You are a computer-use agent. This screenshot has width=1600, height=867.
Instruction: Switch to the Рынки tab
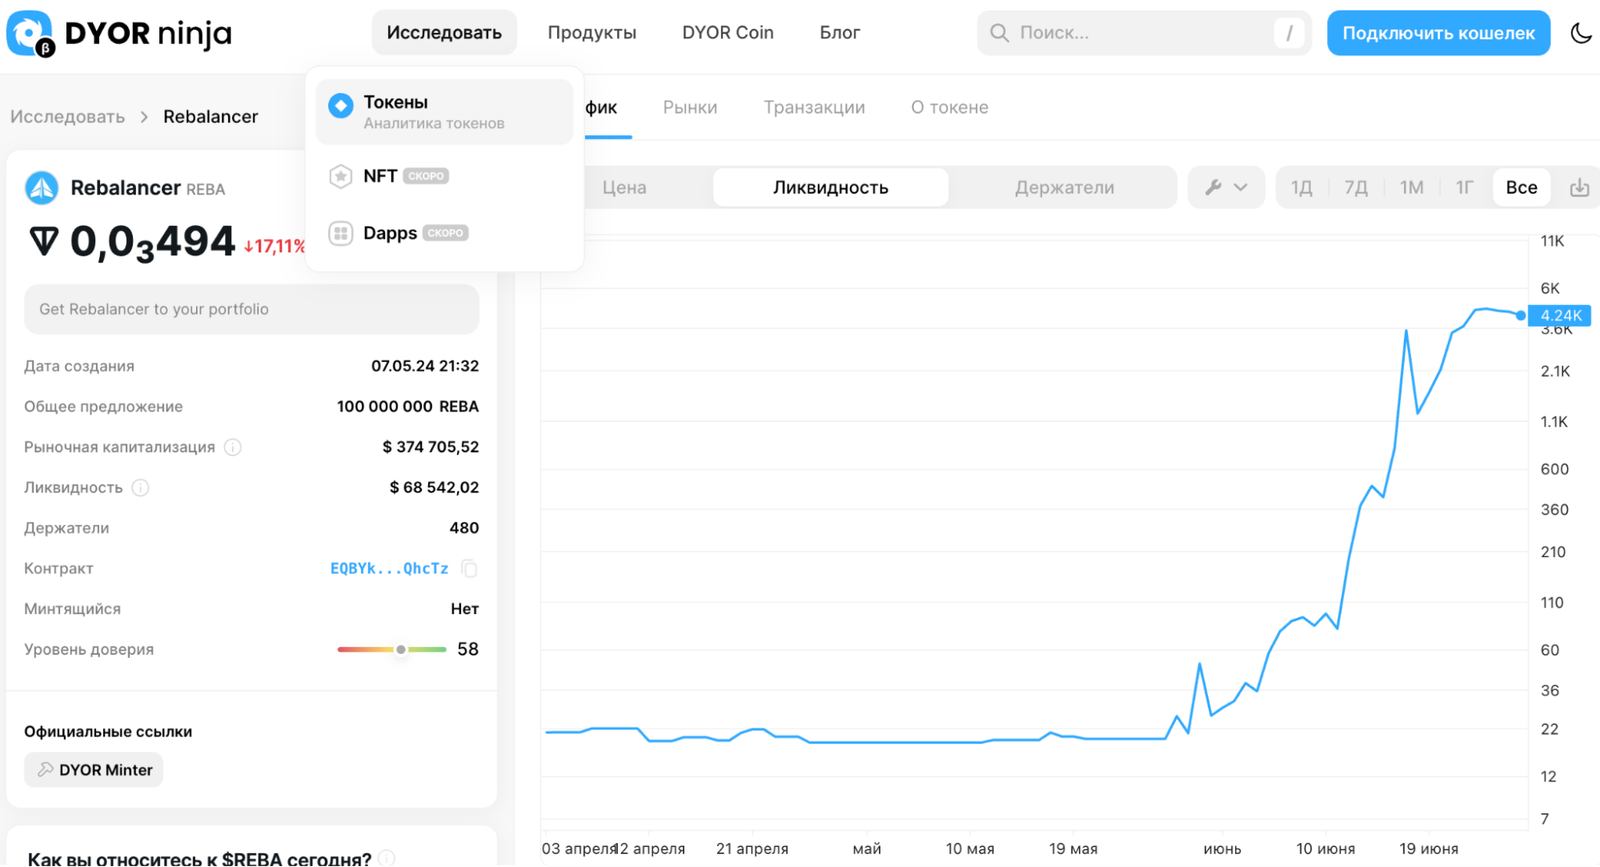click(690, 107)
